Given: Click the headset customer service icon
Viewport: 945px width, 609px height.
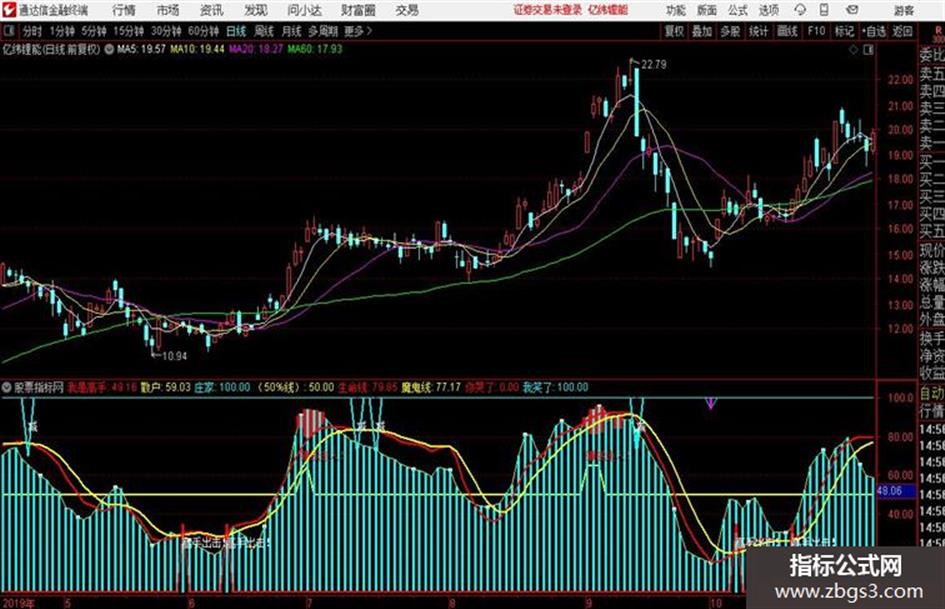Looking at the screenshot, I should point(800,10).
